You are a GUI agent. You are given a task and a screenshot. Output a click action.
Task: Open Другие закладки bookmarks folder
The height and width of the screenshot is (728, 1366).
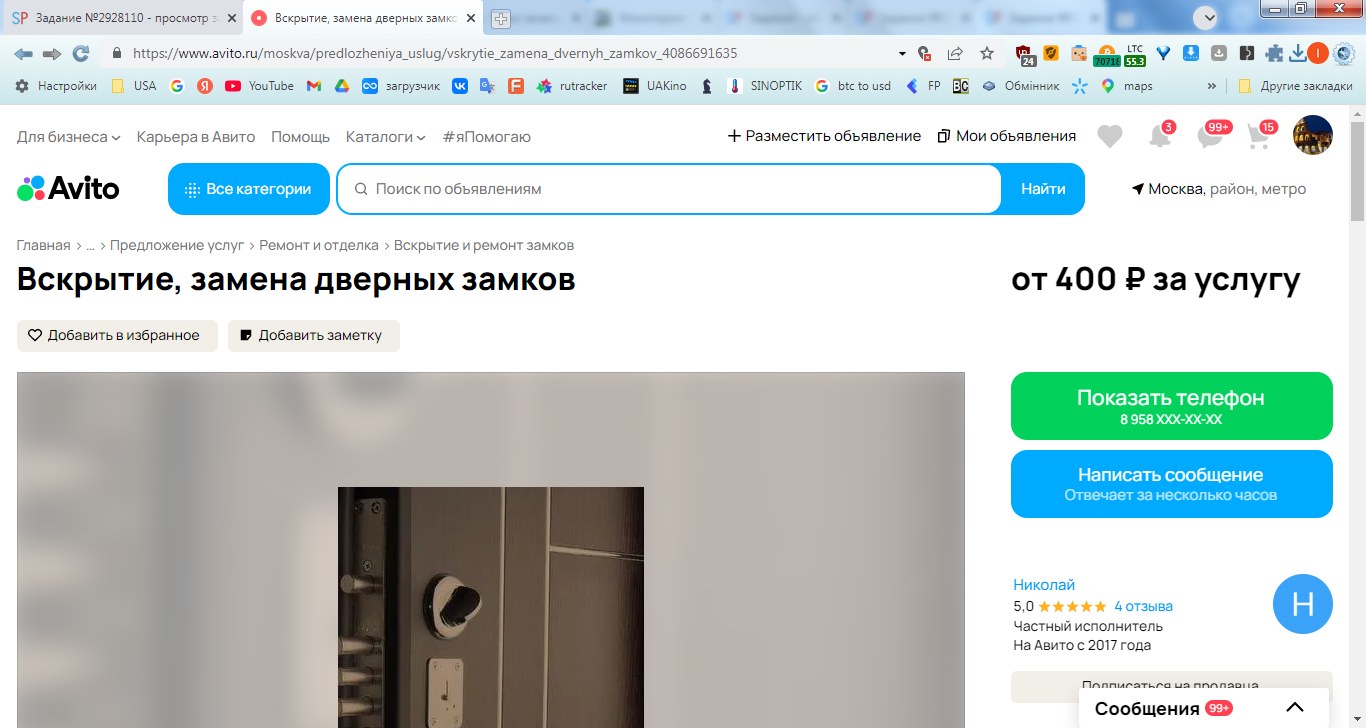pos(1295,86)
